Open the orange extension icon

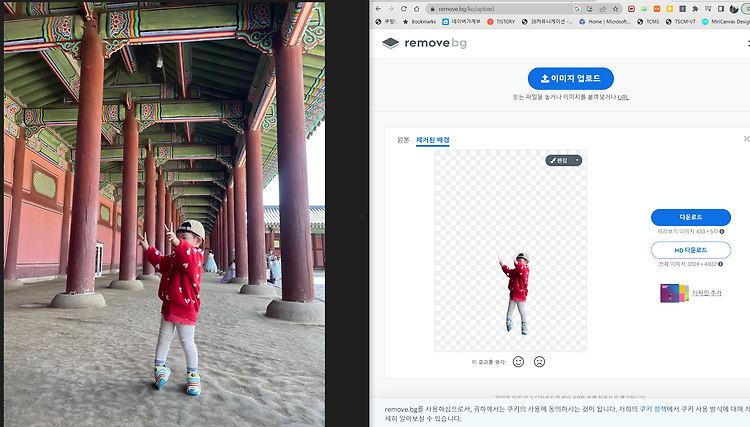[x=657, y=9]
